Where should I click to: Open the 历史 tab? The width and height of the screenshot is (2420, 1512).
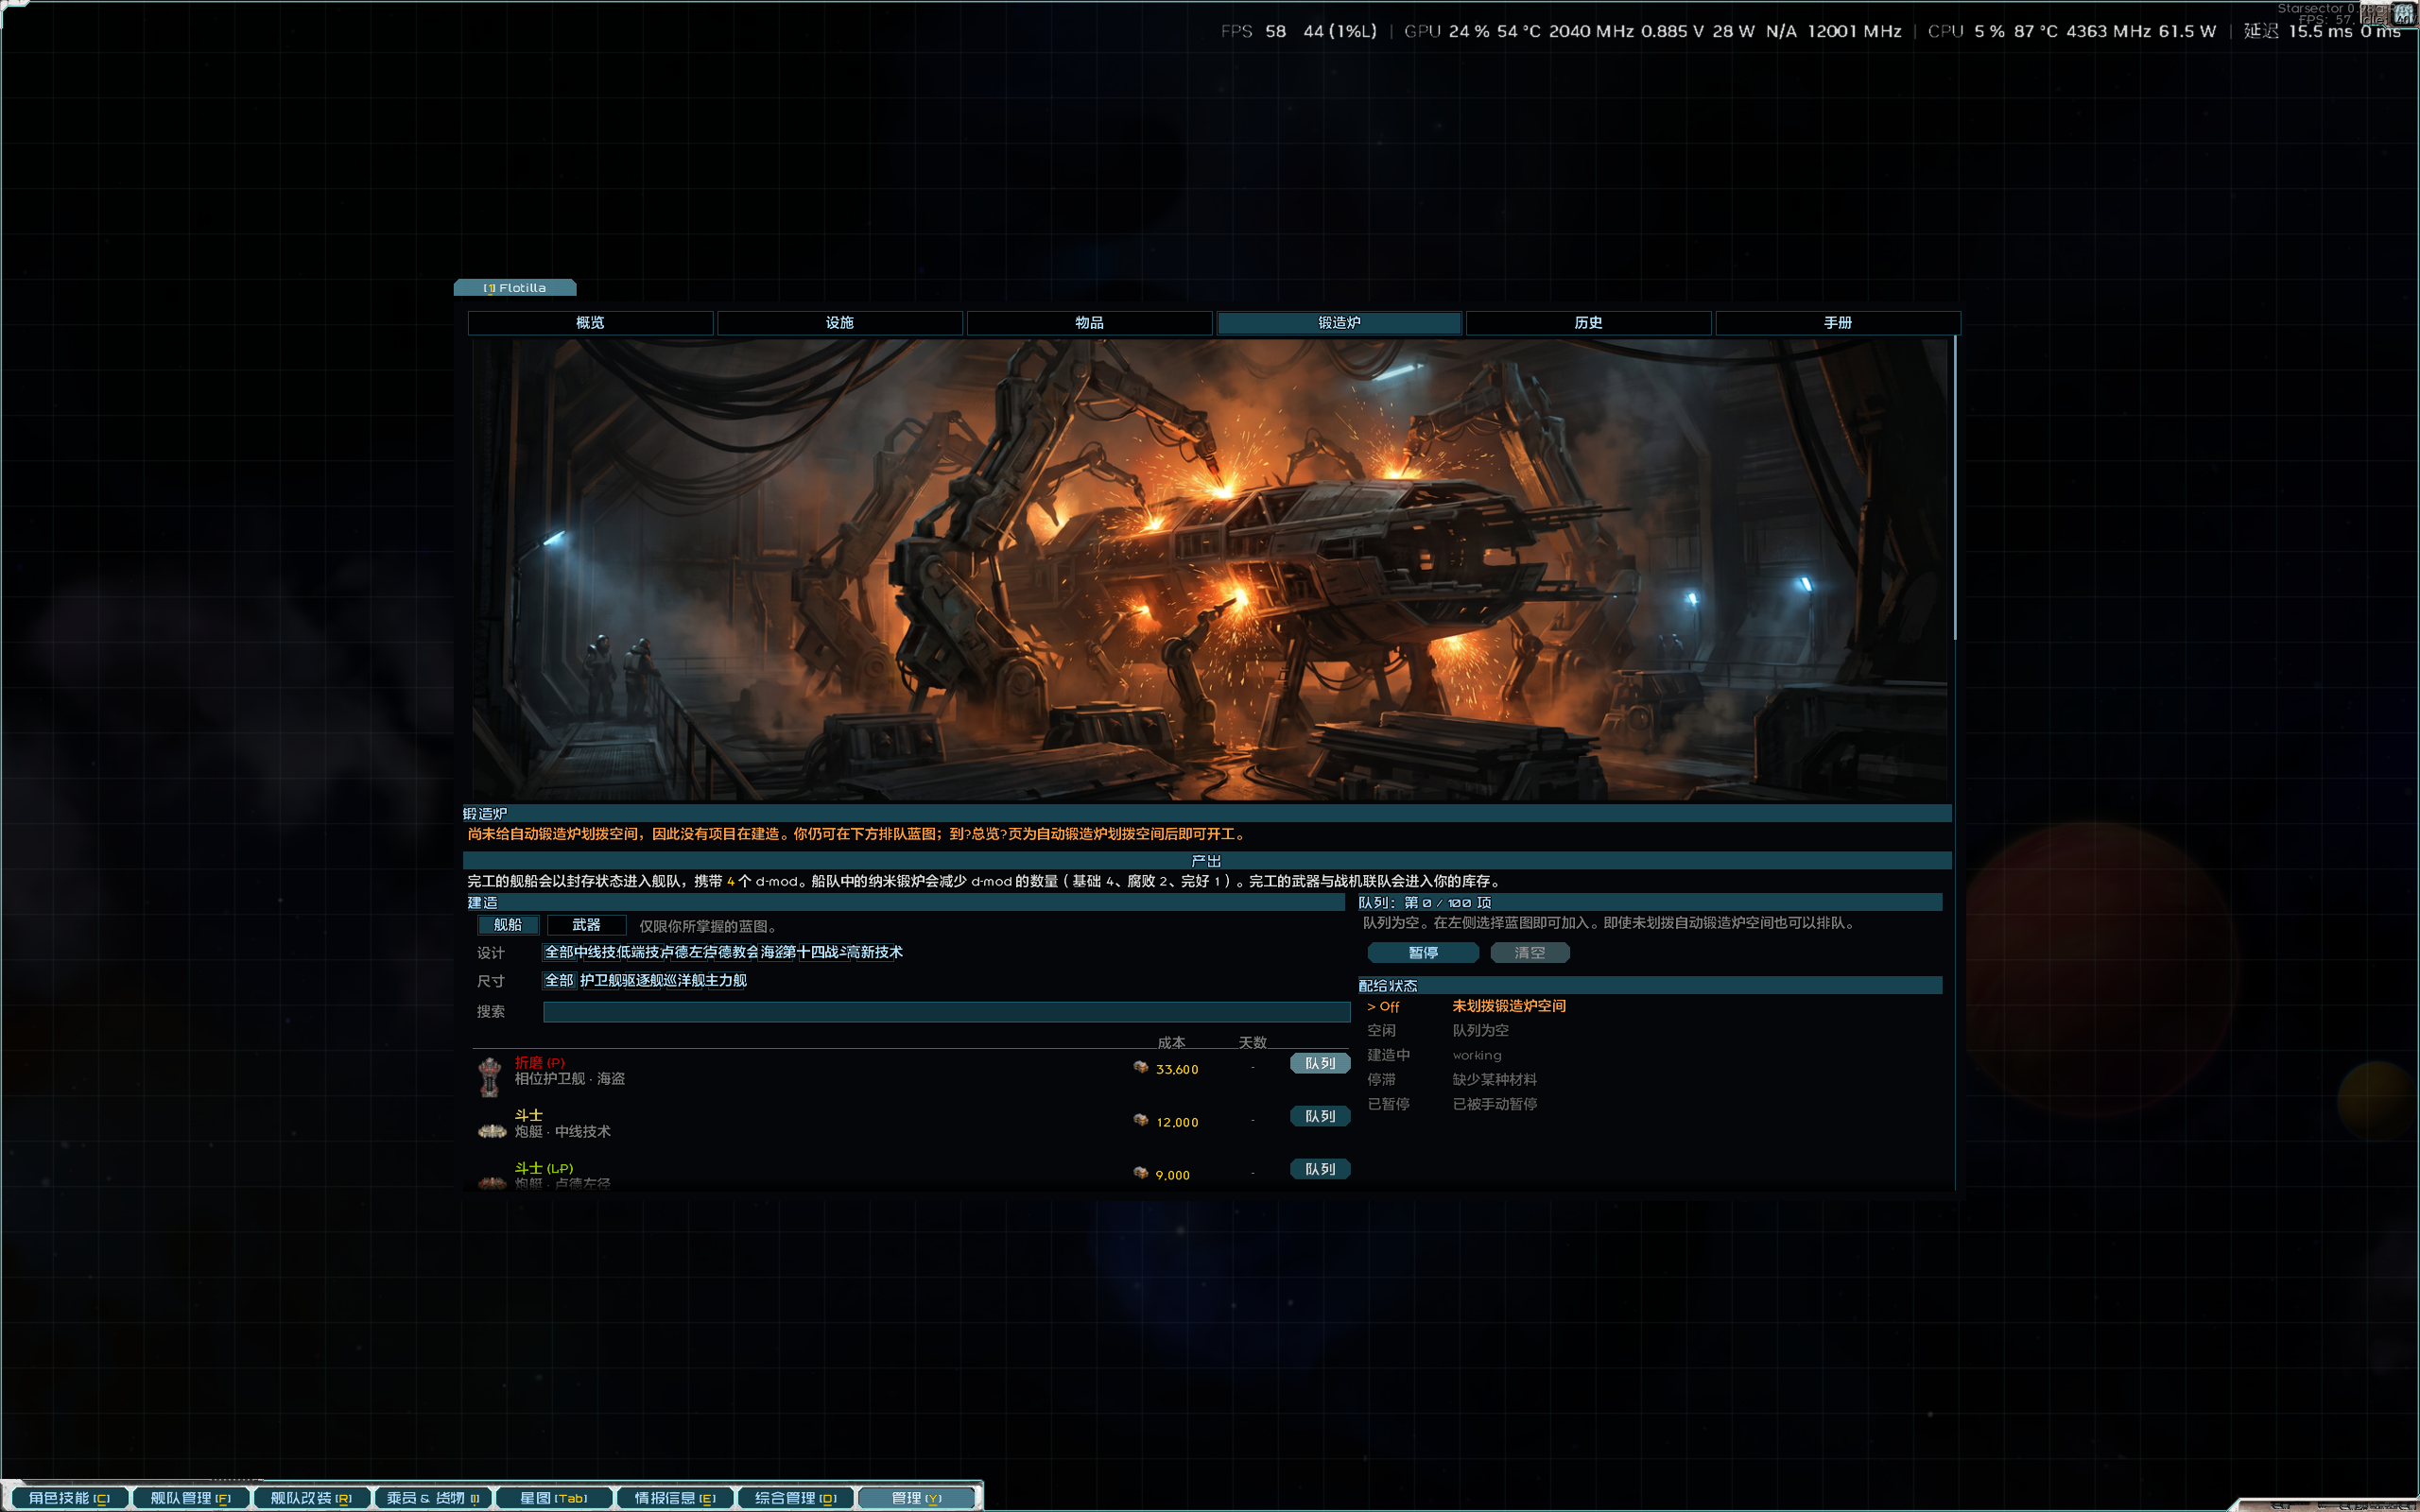point(1588,323)
